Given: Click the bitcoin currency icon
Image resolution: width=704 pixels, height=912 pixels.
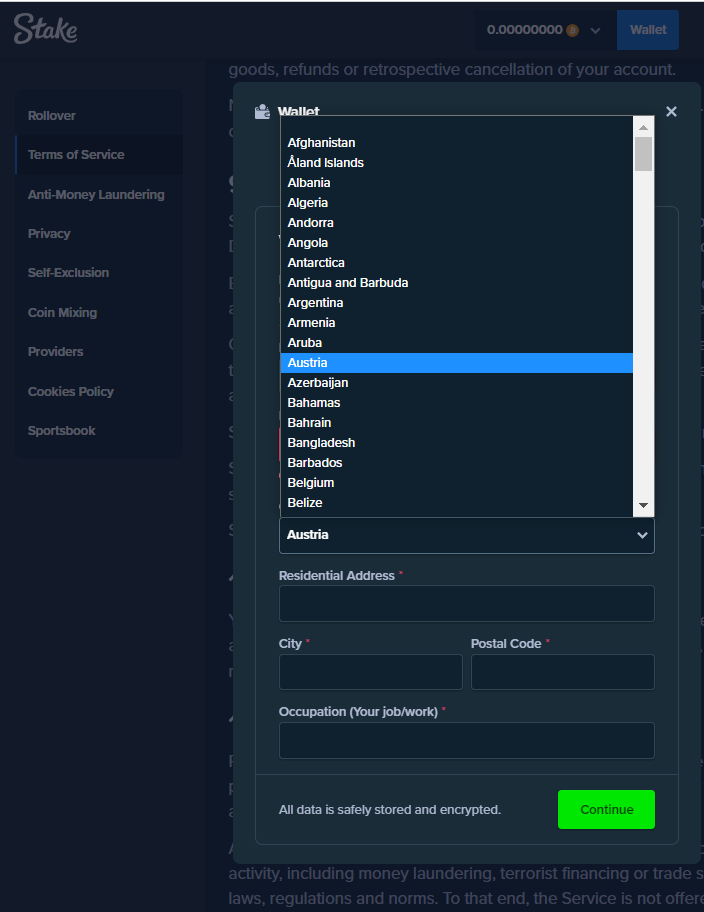Looking at the screenshot, I should point(572,30).
